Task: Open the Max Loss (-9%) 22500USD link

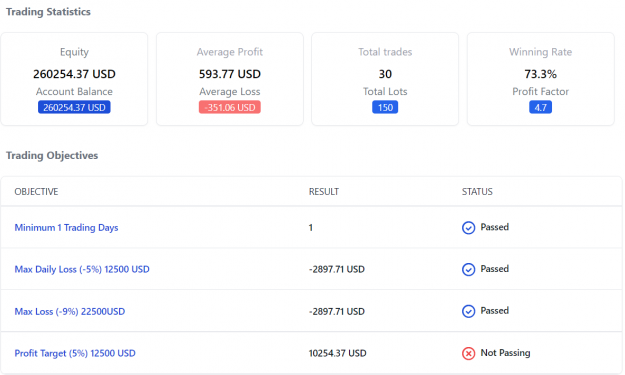Action: (70, 311)
